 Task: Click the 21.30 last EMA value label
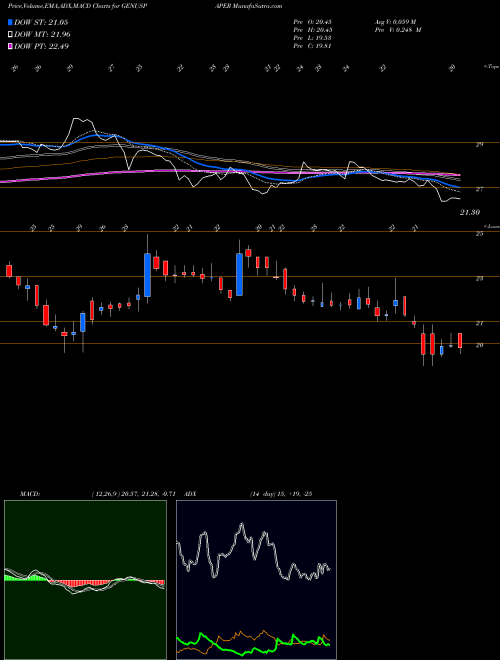click(x=470, y=213)
